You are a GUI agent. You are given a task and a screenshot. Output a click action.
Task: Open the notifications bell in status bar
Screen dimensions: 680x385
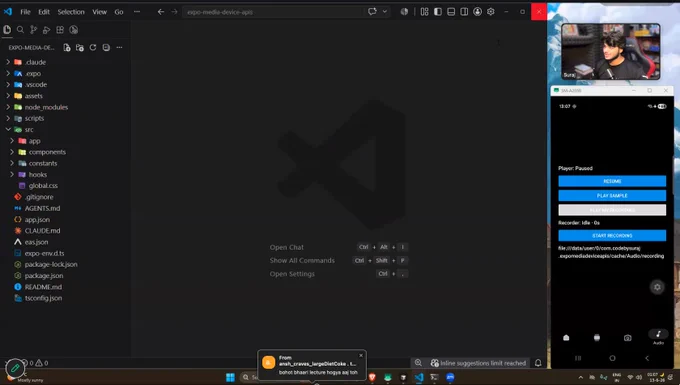pyautogui.click(x=538, y=363)
